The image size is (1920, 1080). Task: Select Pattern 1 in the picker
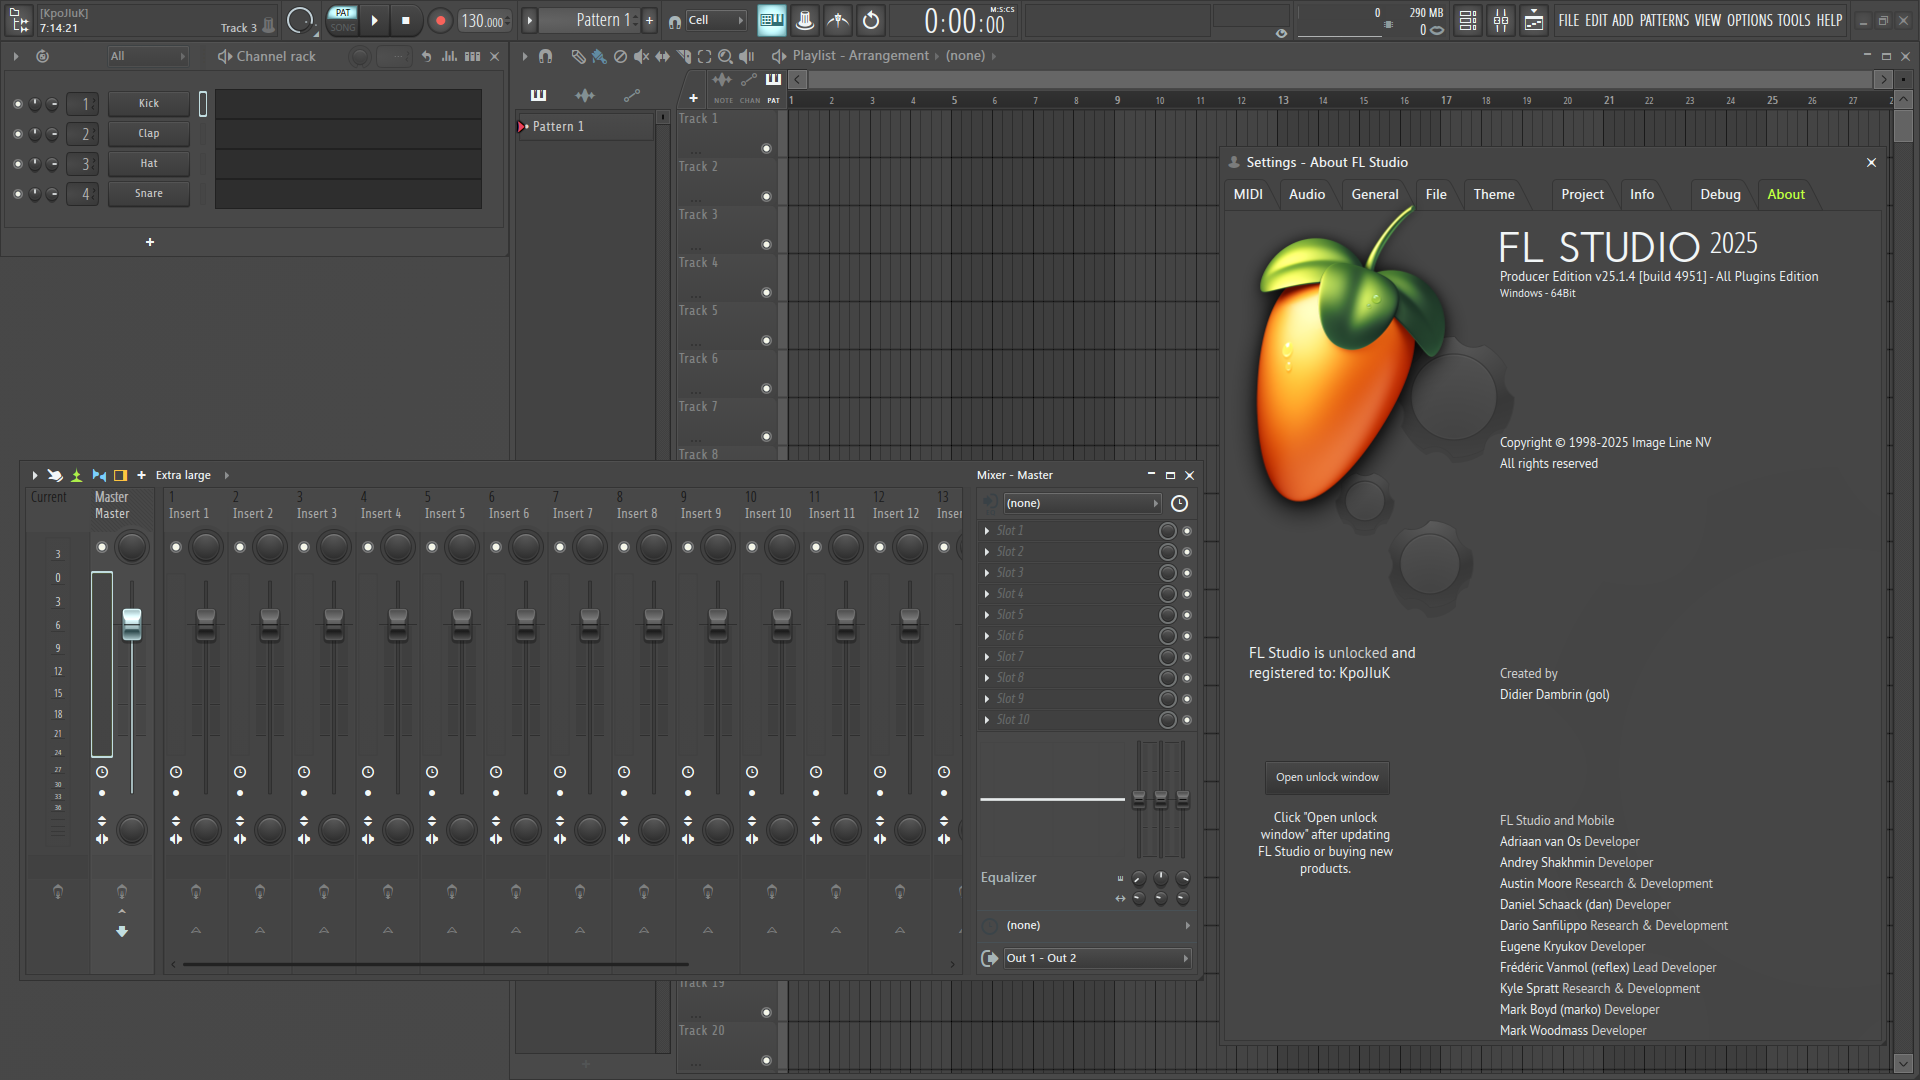pyautogui.click(x=584, y=126)
